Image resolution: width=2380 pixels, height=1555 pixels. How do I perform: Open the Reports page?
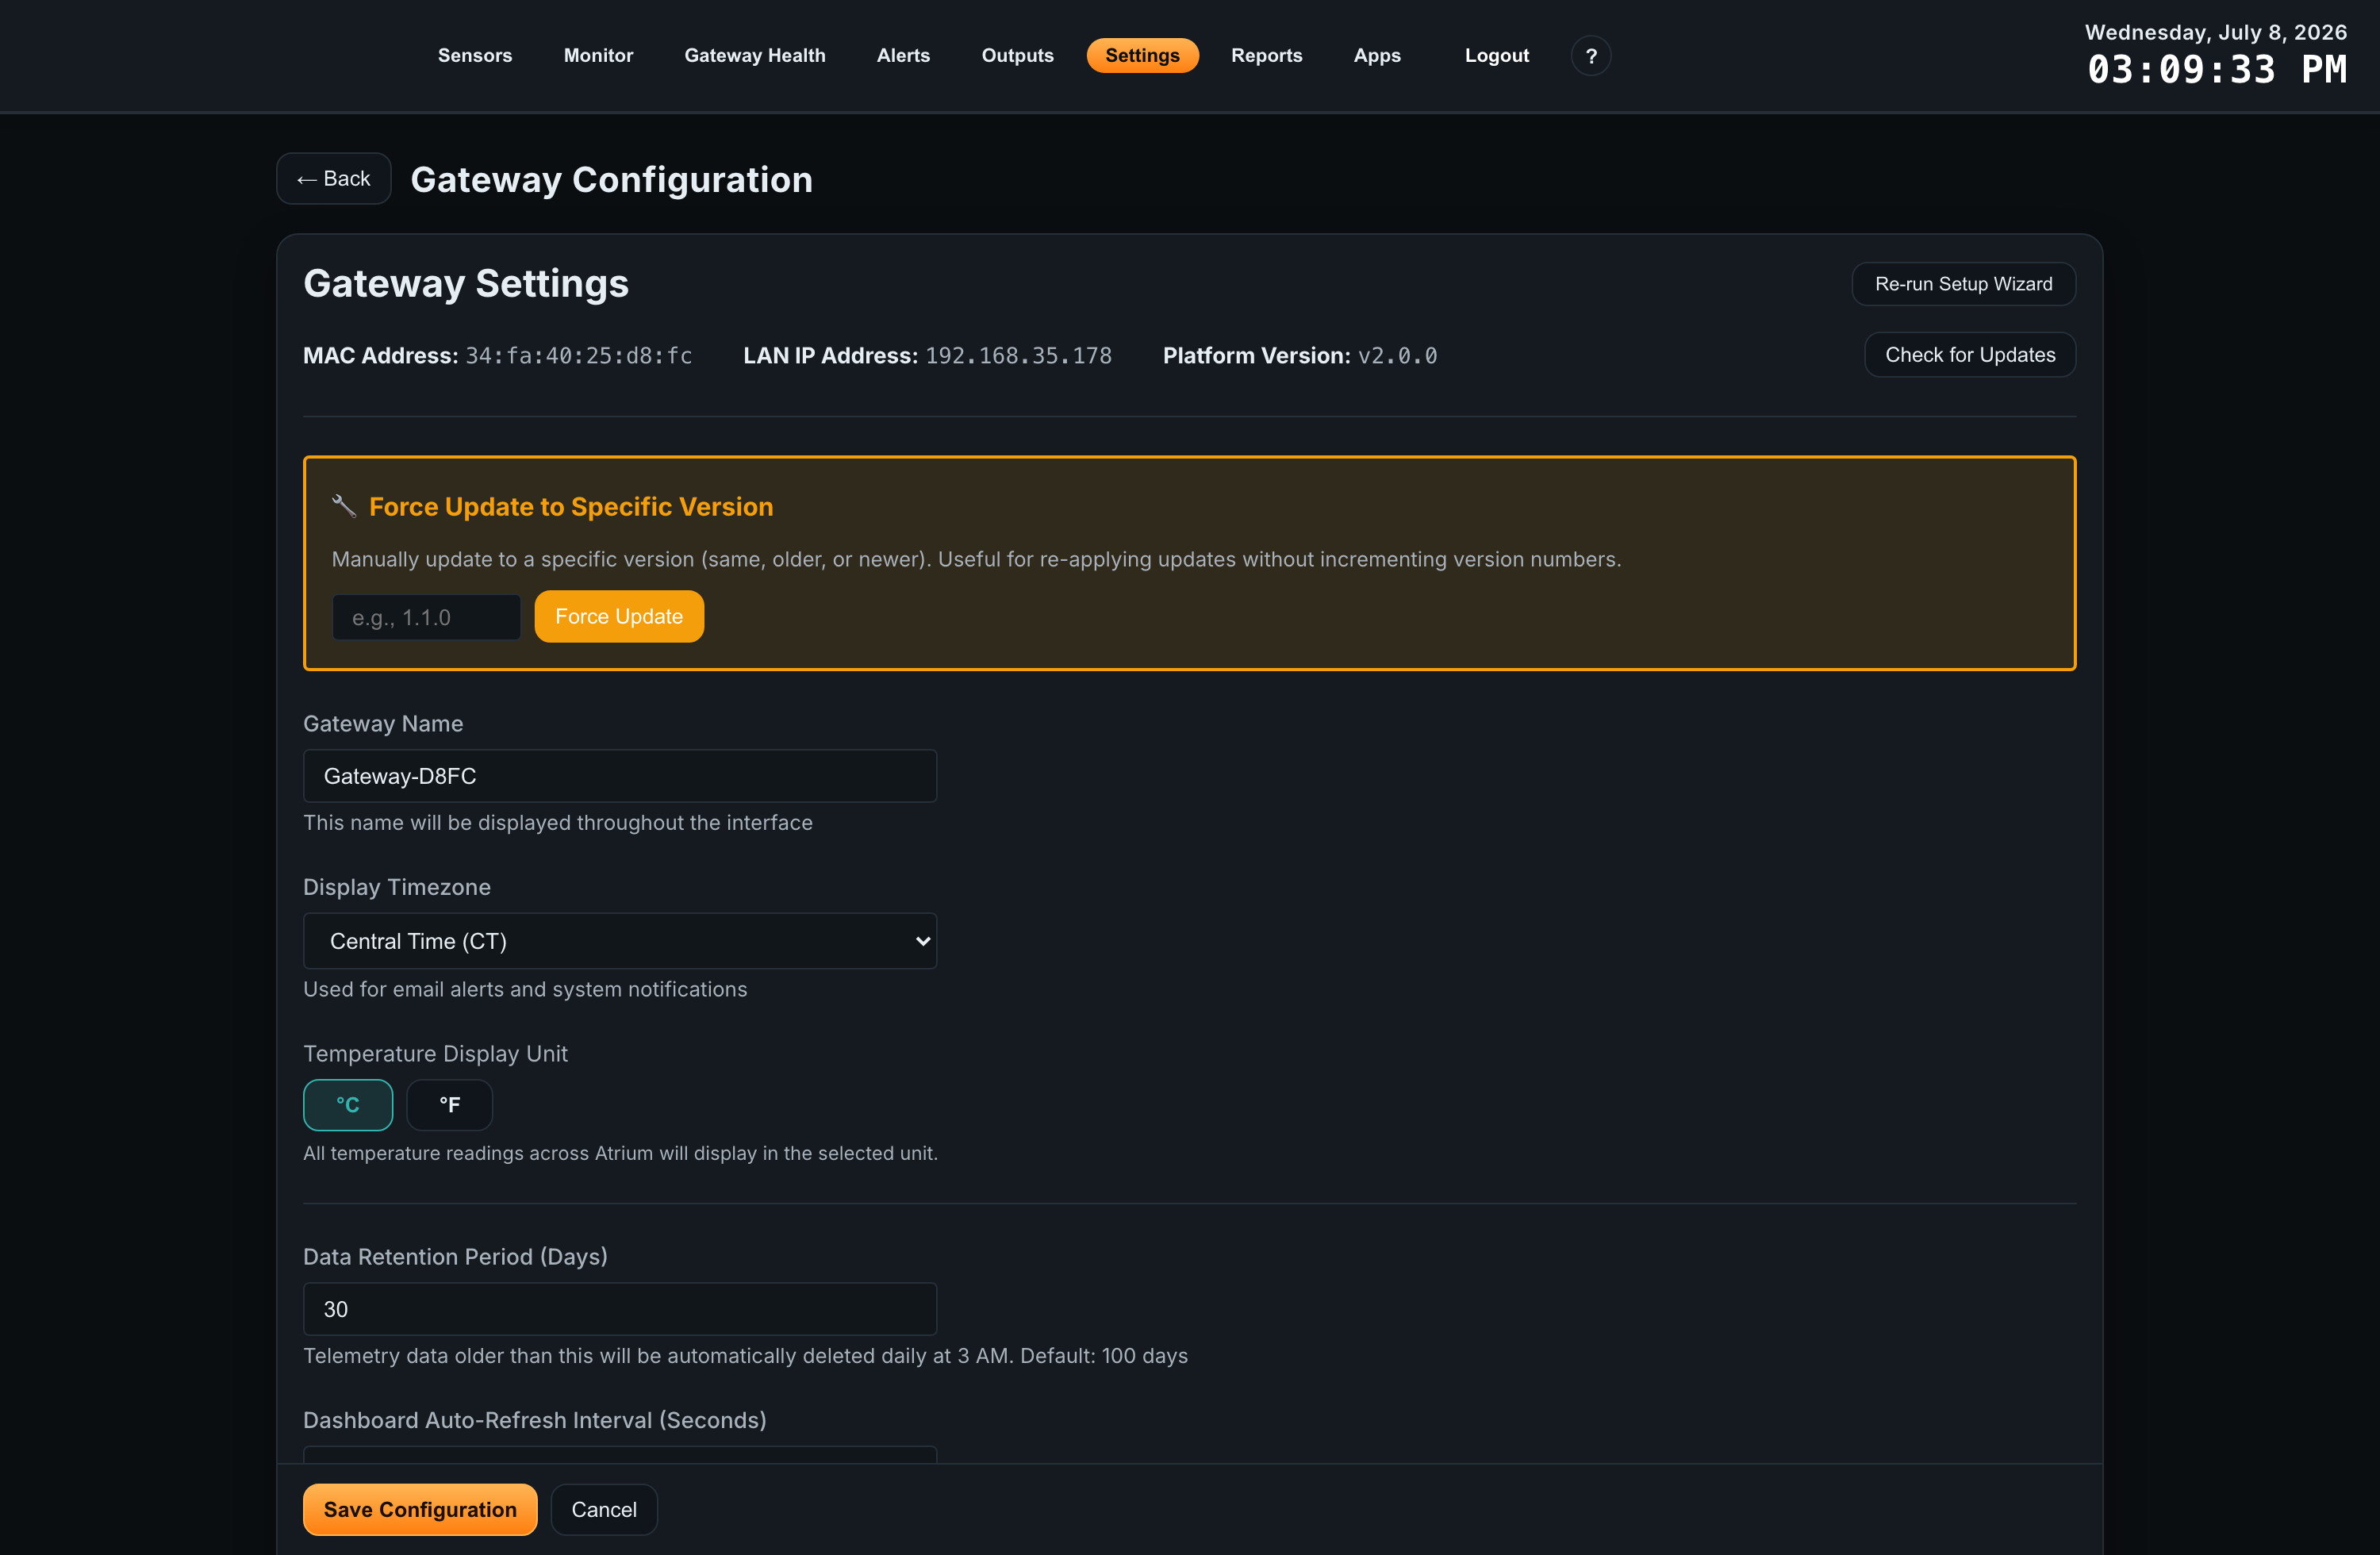tap(1266, 56)
